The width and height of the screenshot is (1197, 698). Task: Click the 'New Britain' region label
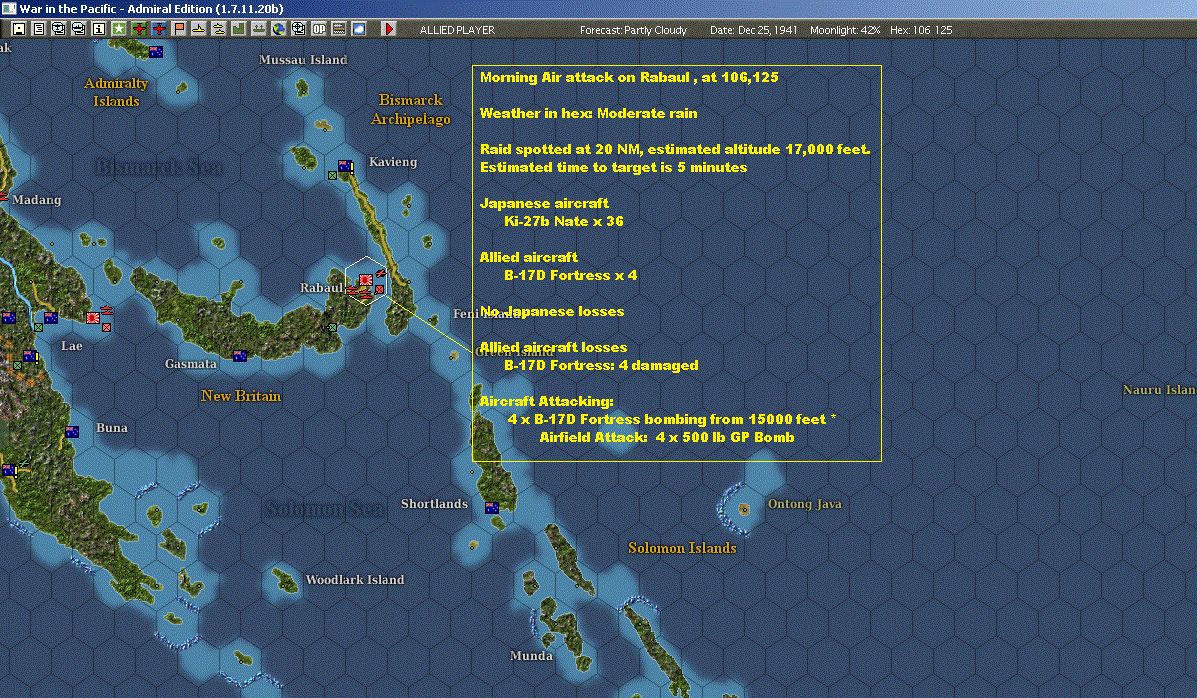[241, 396]
